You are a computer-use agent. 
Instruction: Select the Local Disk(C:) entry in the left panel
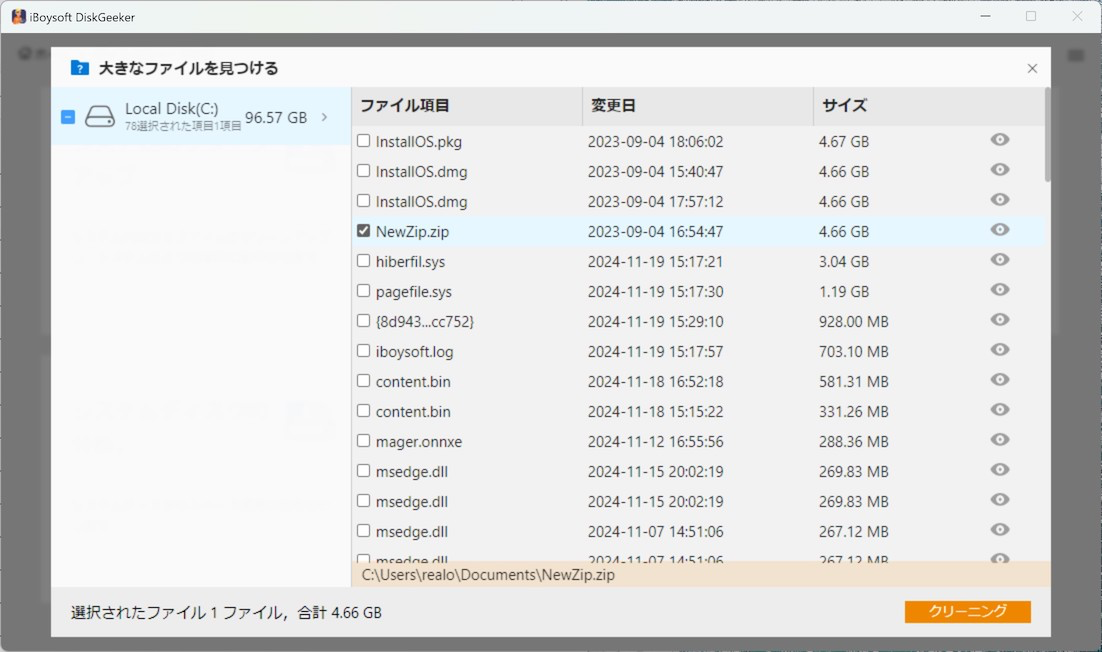(200, 117)
